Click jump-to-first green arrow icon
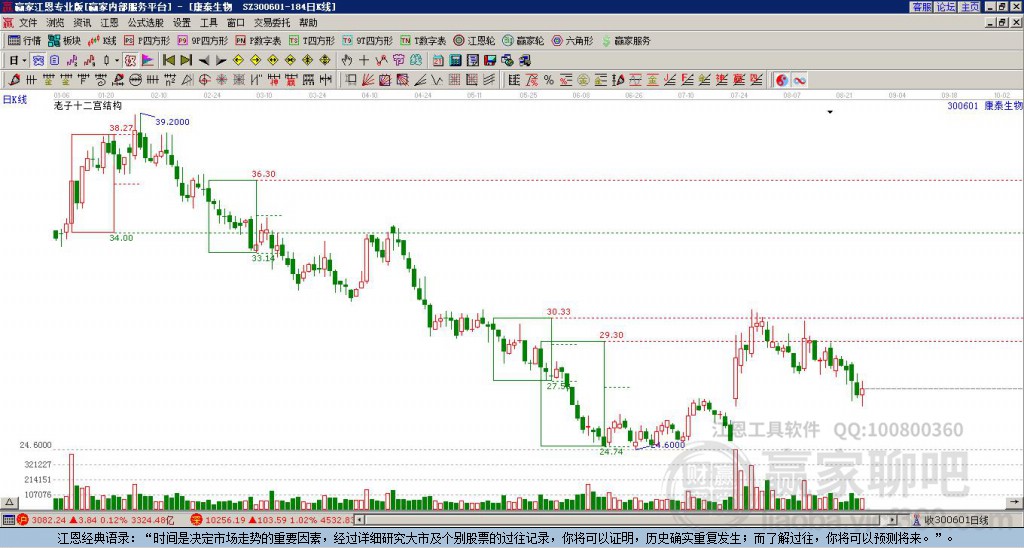 168,61
